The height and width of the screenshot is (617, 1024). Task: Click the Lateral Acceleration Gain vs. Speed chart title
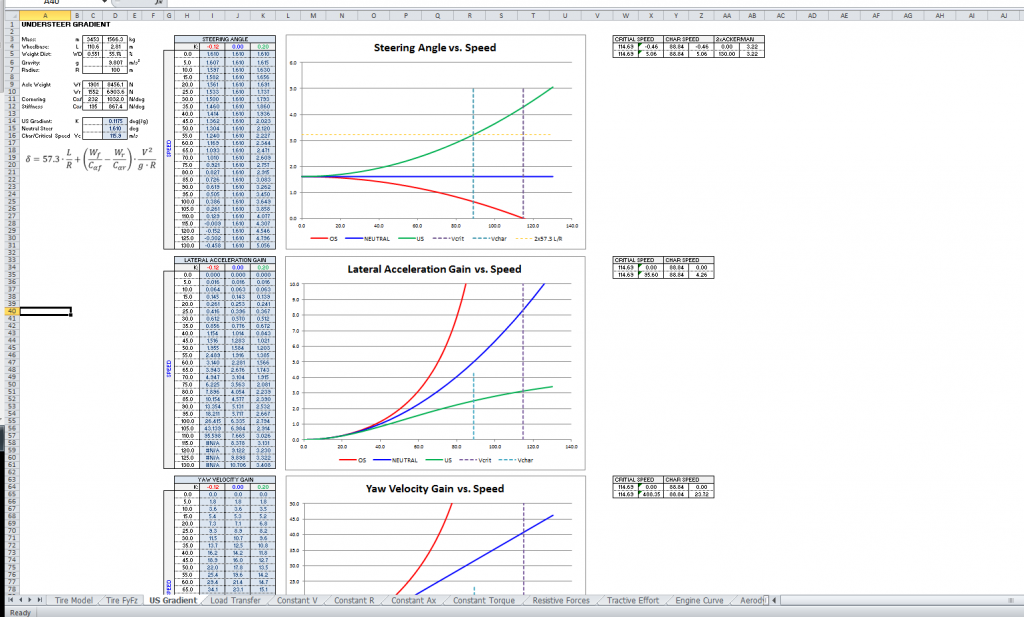point(434,269)
